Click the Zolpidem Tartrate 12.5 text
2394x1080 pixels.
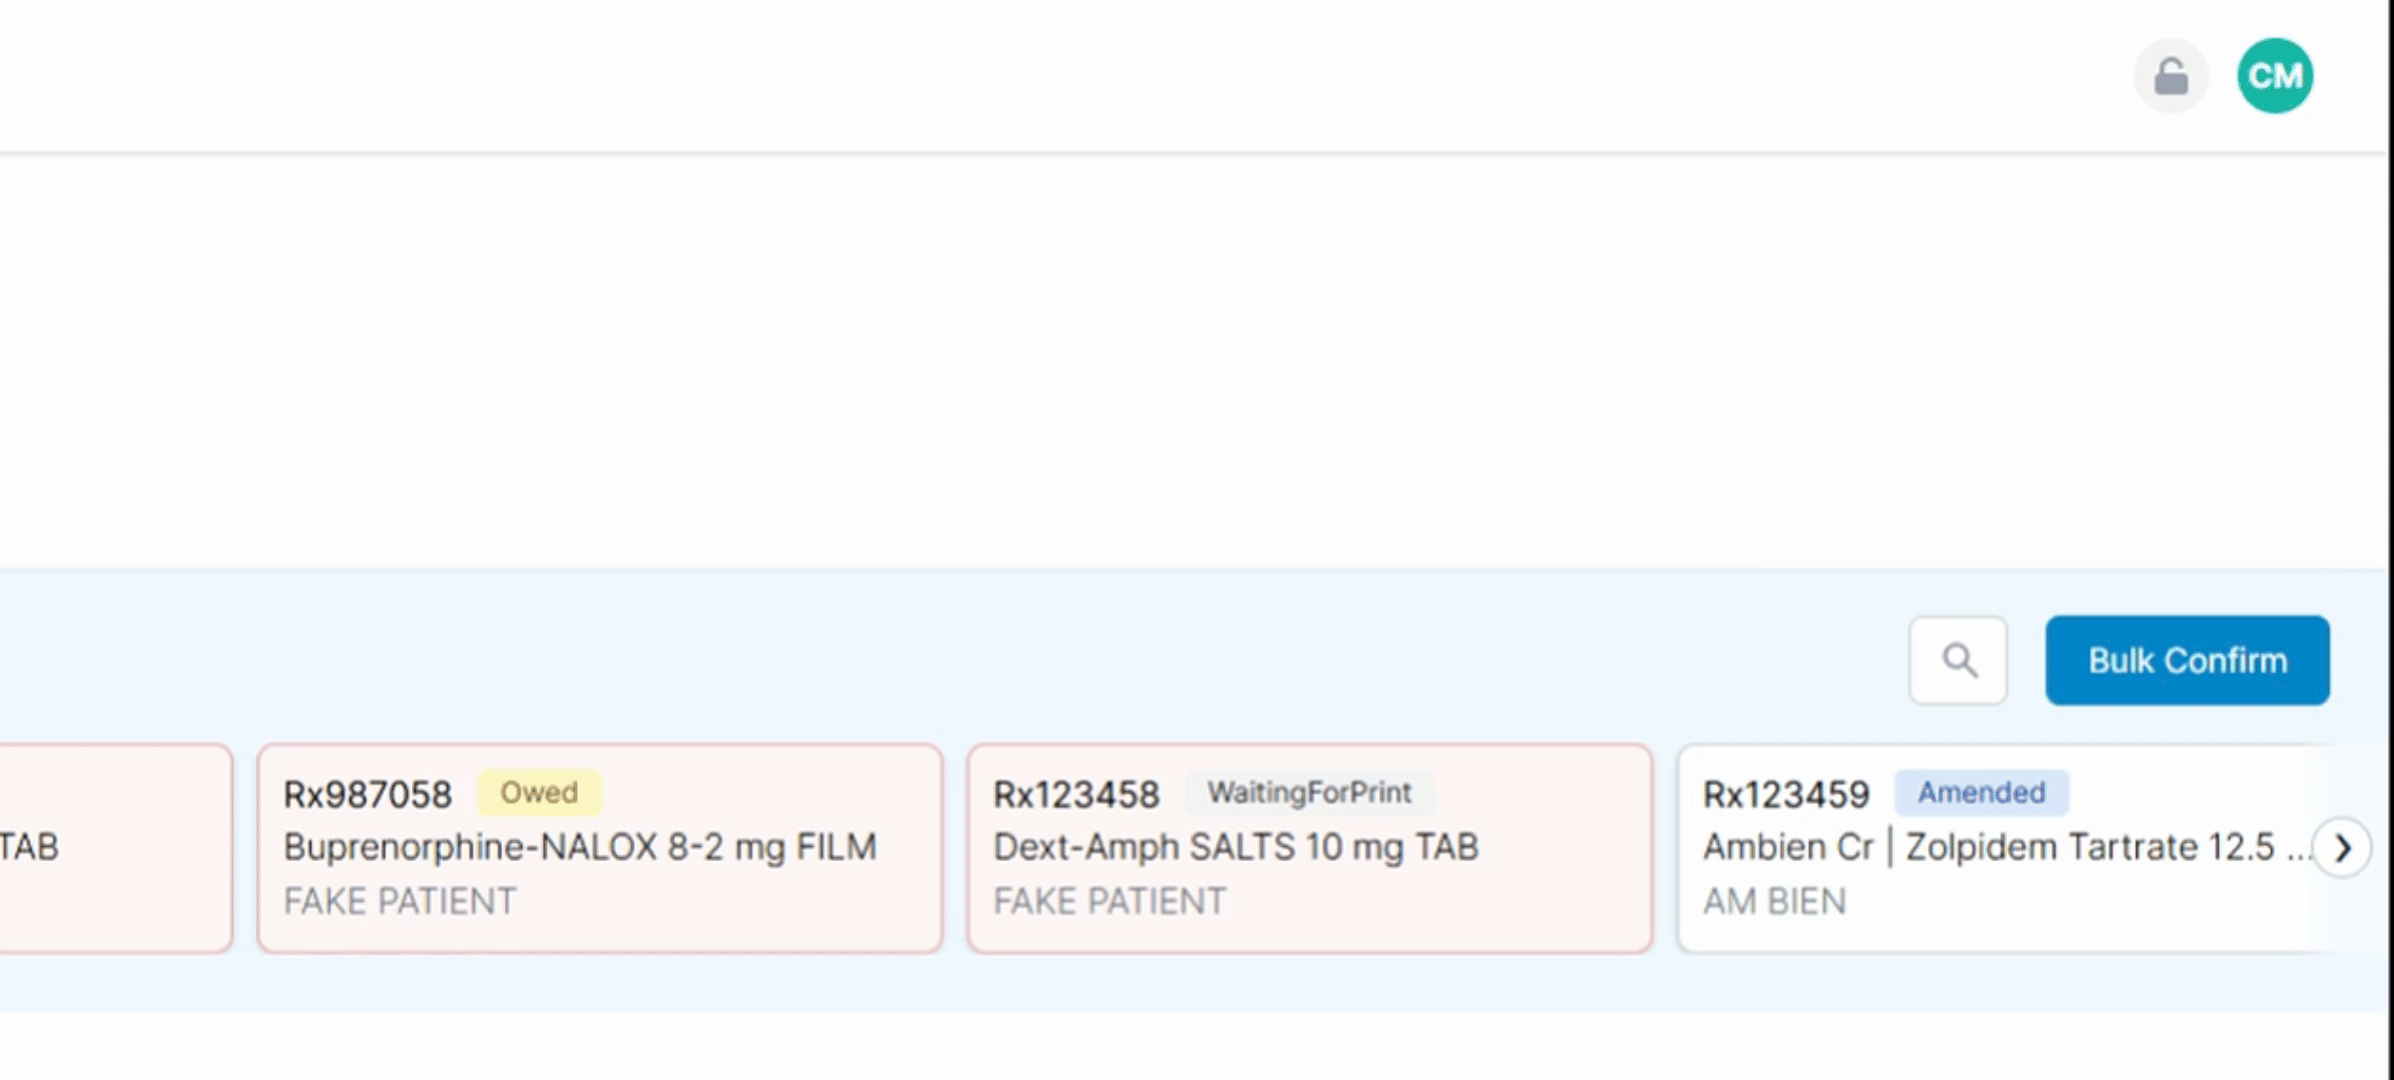[x=2090, y=847]
